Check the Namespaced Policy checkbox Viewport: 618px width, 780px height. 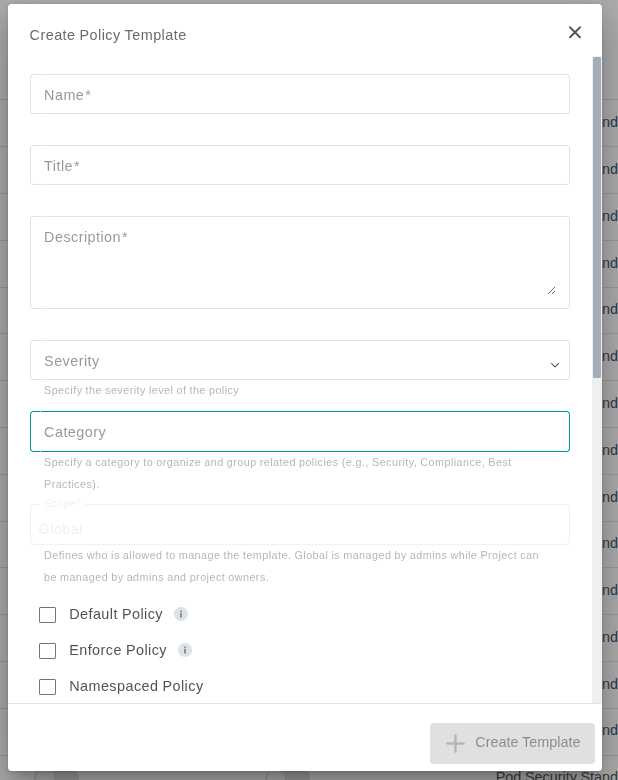point(47,687)
